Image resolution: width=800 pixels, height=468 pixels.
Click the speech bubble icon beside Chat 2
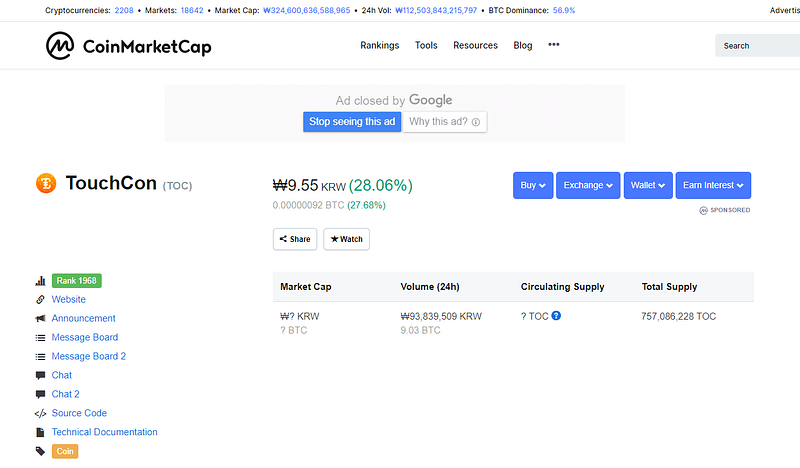40,394
